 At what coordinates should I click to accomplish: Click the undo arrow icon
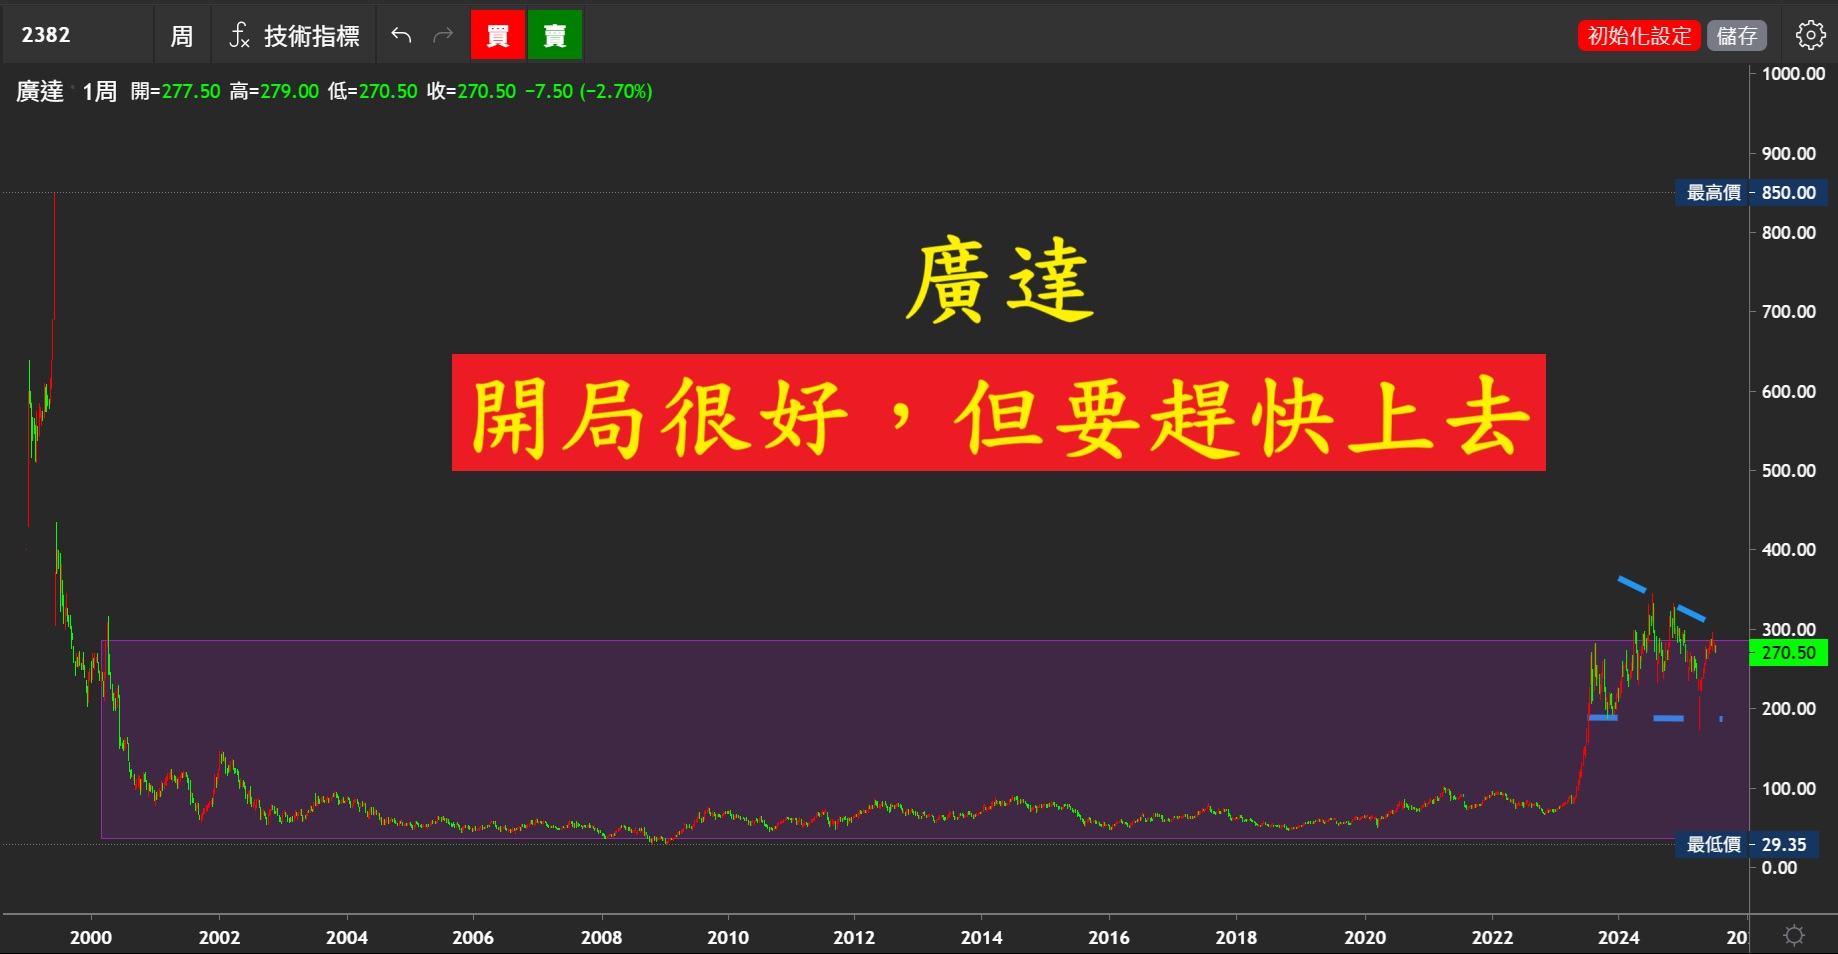tap(401, 36)
